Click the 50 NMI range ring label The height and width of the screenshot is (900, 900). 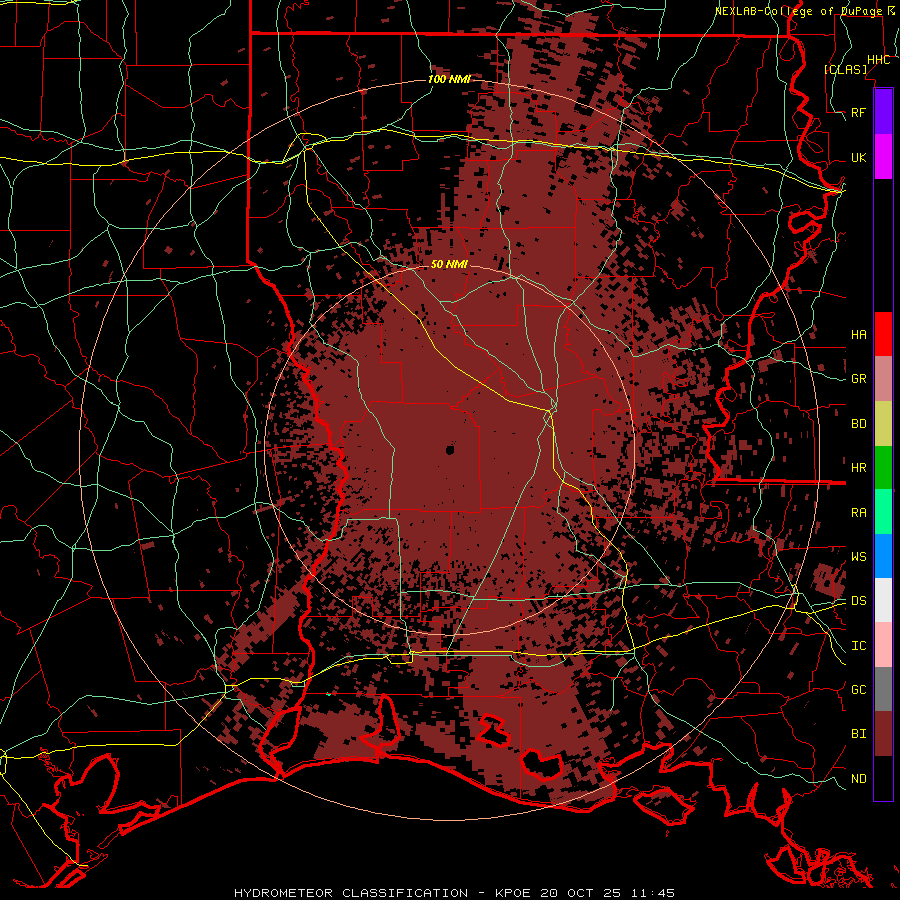click(x=449, y=264)
